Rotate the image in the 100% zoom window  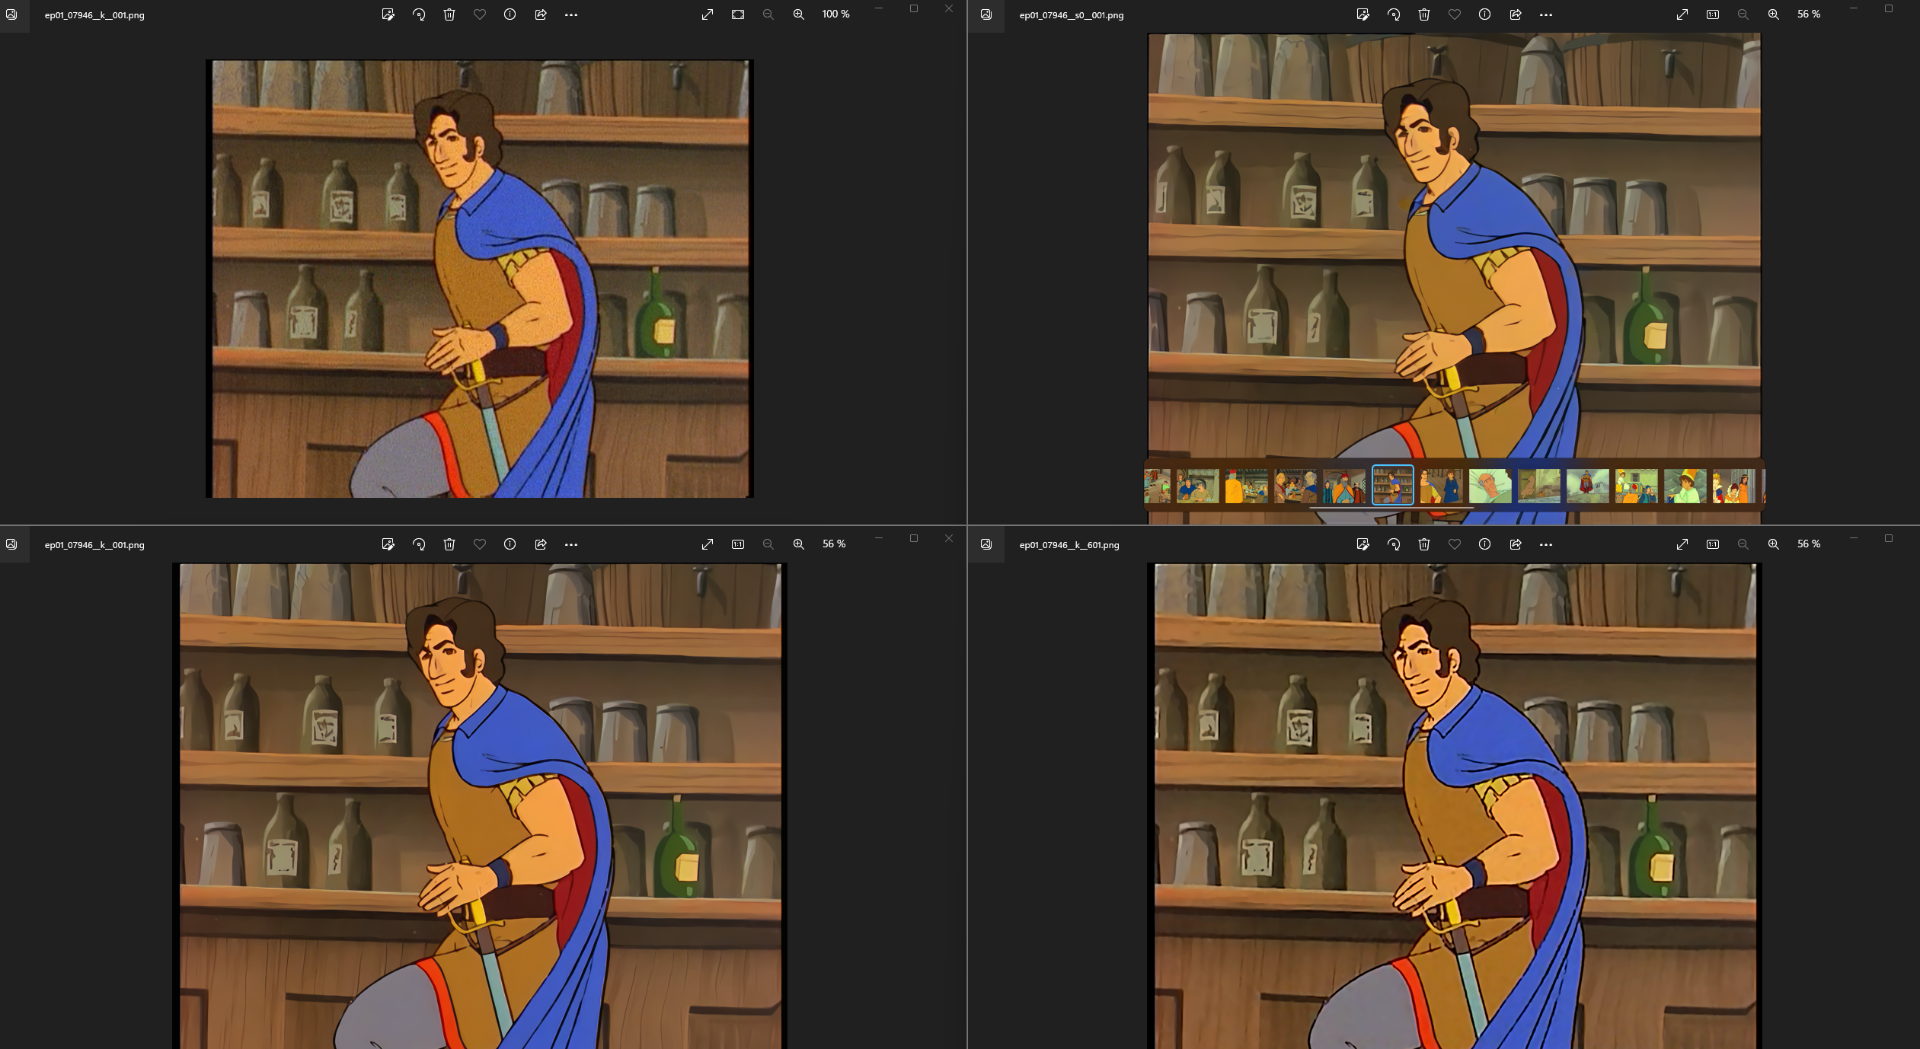pos(419,15)
